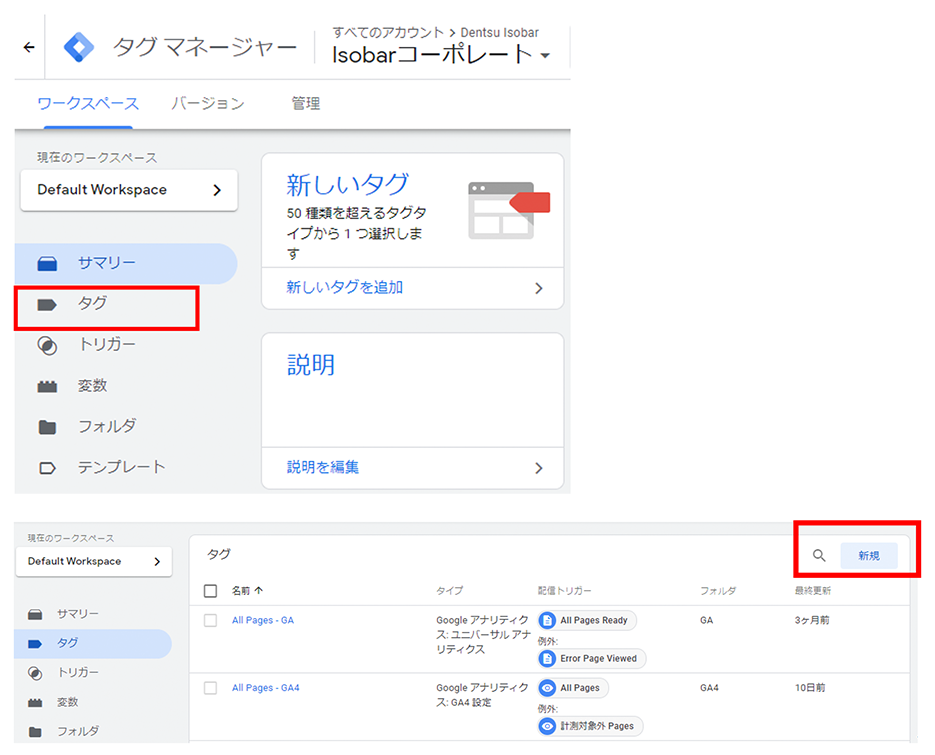Expand the upper Default Workspace selector
935x755 pixels.
coord(129,190)
